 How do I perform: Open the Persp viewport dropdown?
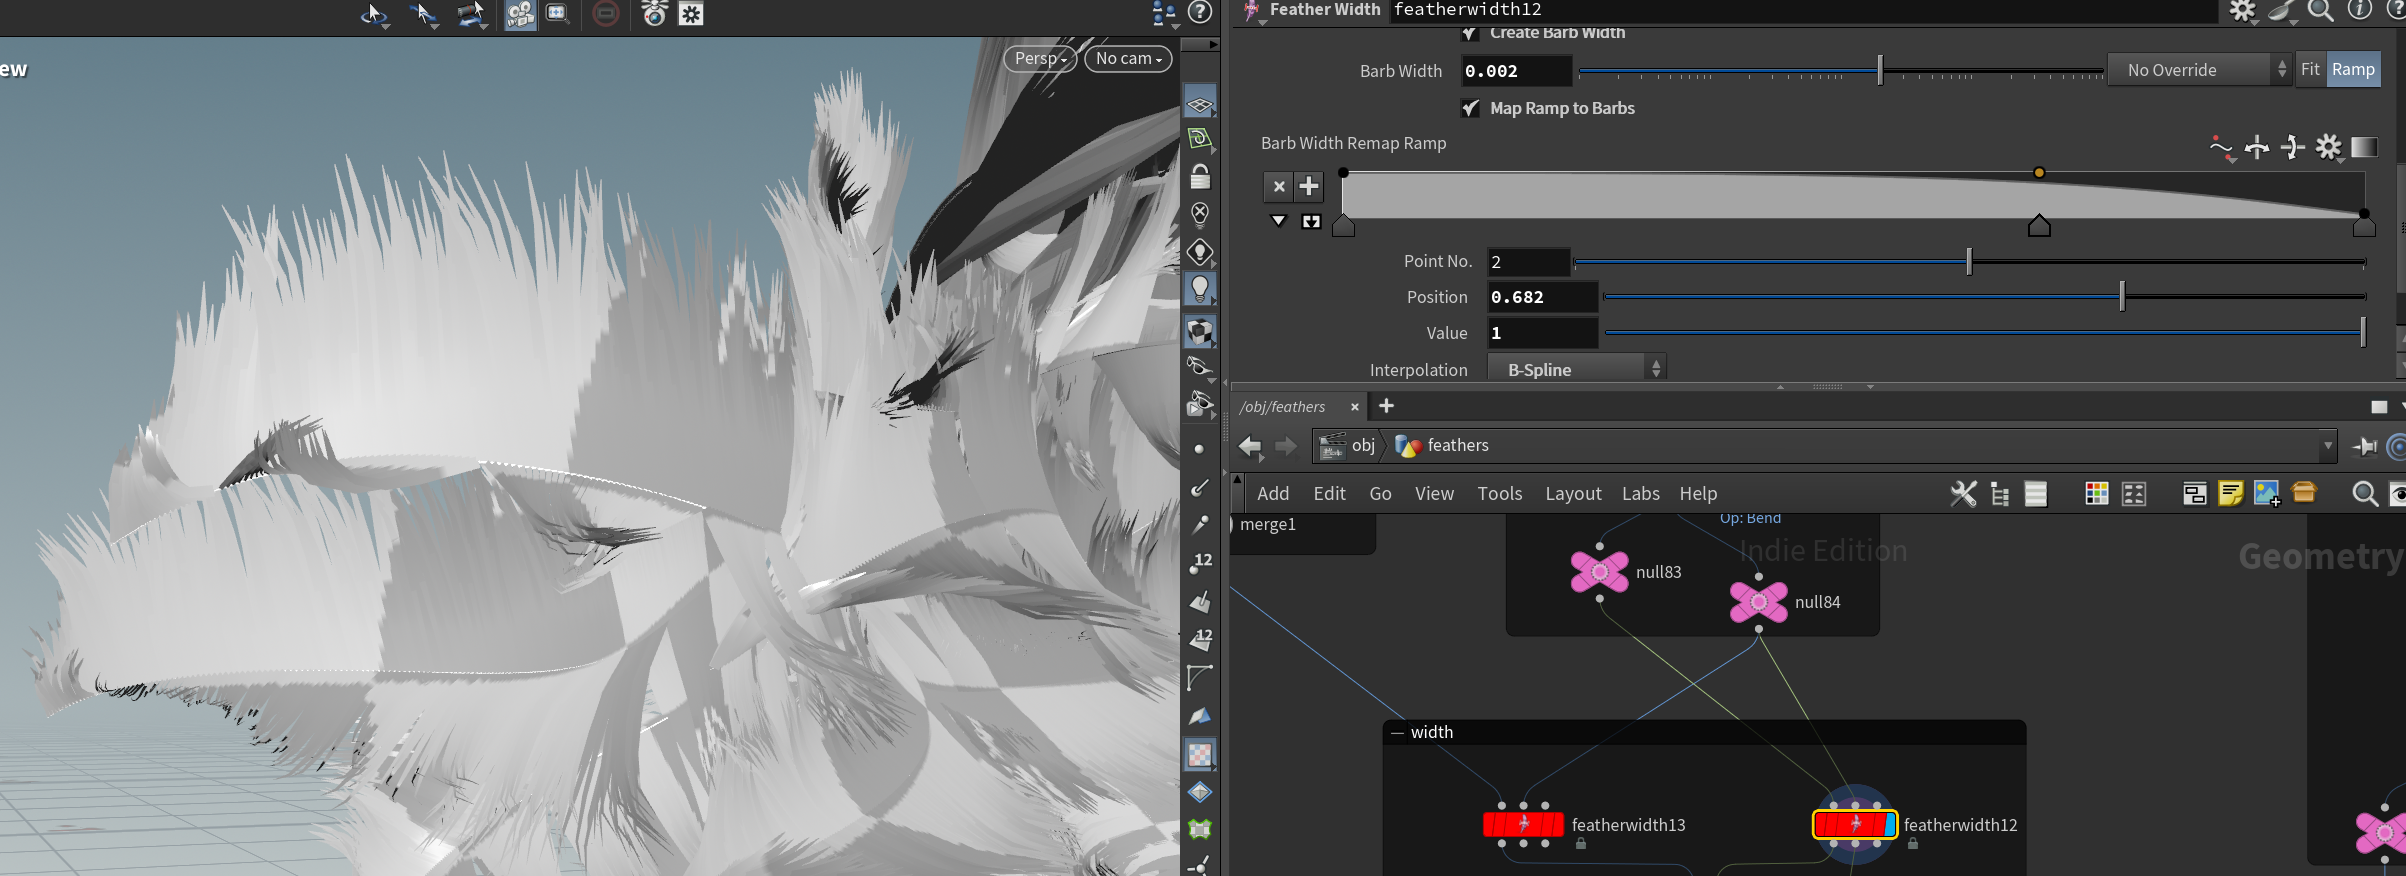pyautogui.click(x=1040, y=59)
